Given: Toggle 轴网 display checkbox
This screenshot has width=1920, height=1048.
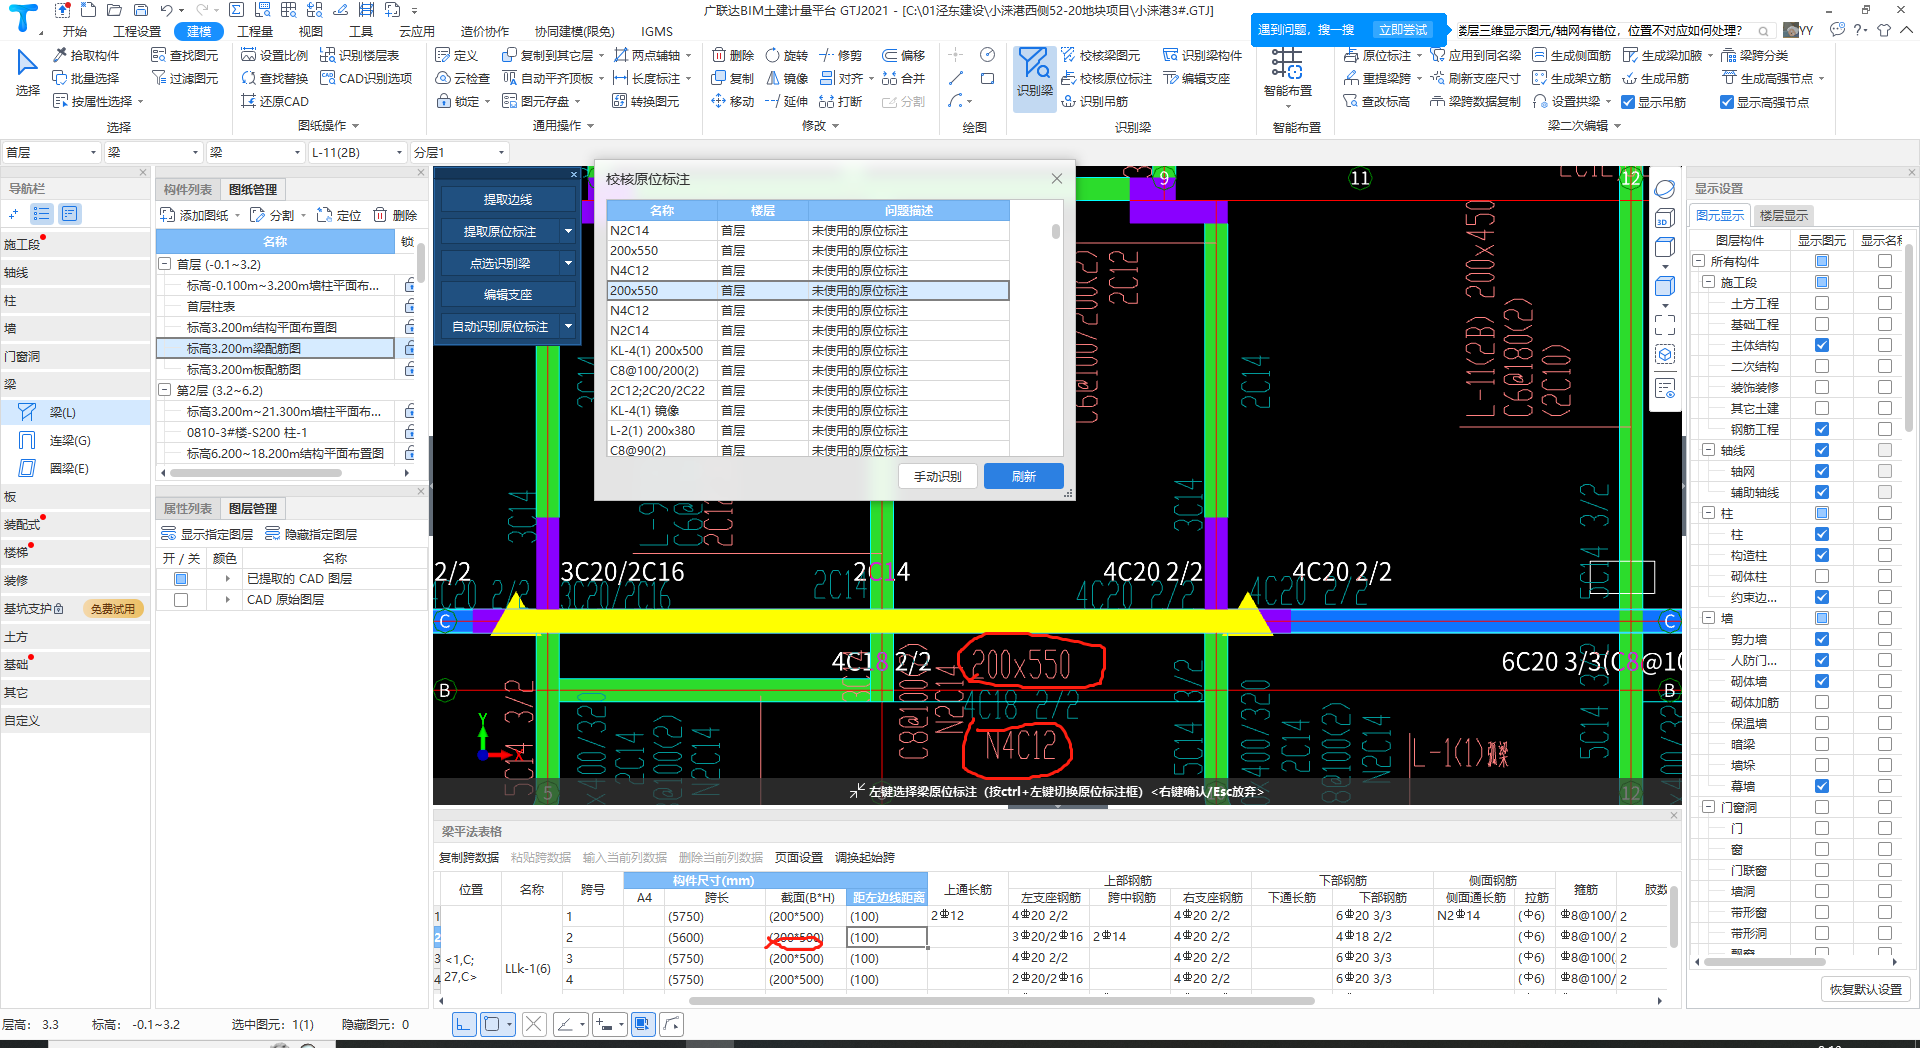Looking at the screenshot, I should (1822, 471).
